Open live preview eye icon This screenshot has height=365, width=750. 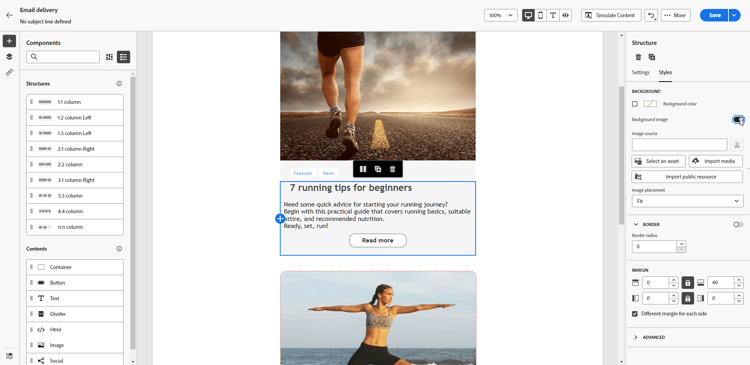click(565, 15)
